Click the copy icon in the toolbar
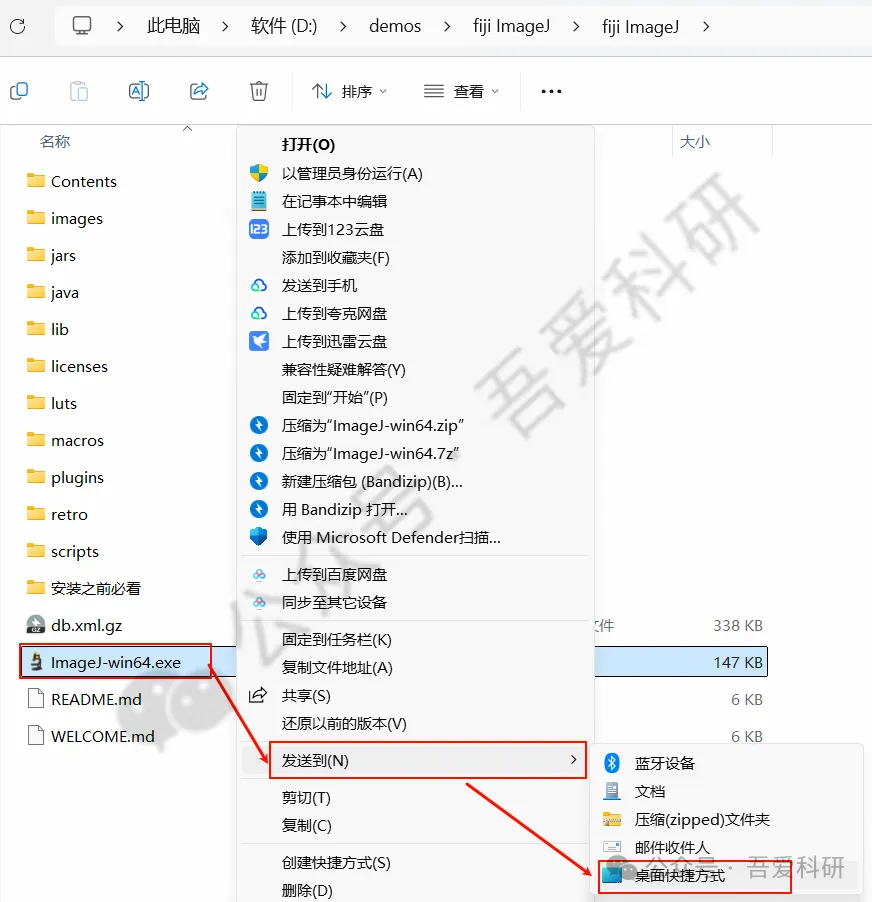 point(19,91)
